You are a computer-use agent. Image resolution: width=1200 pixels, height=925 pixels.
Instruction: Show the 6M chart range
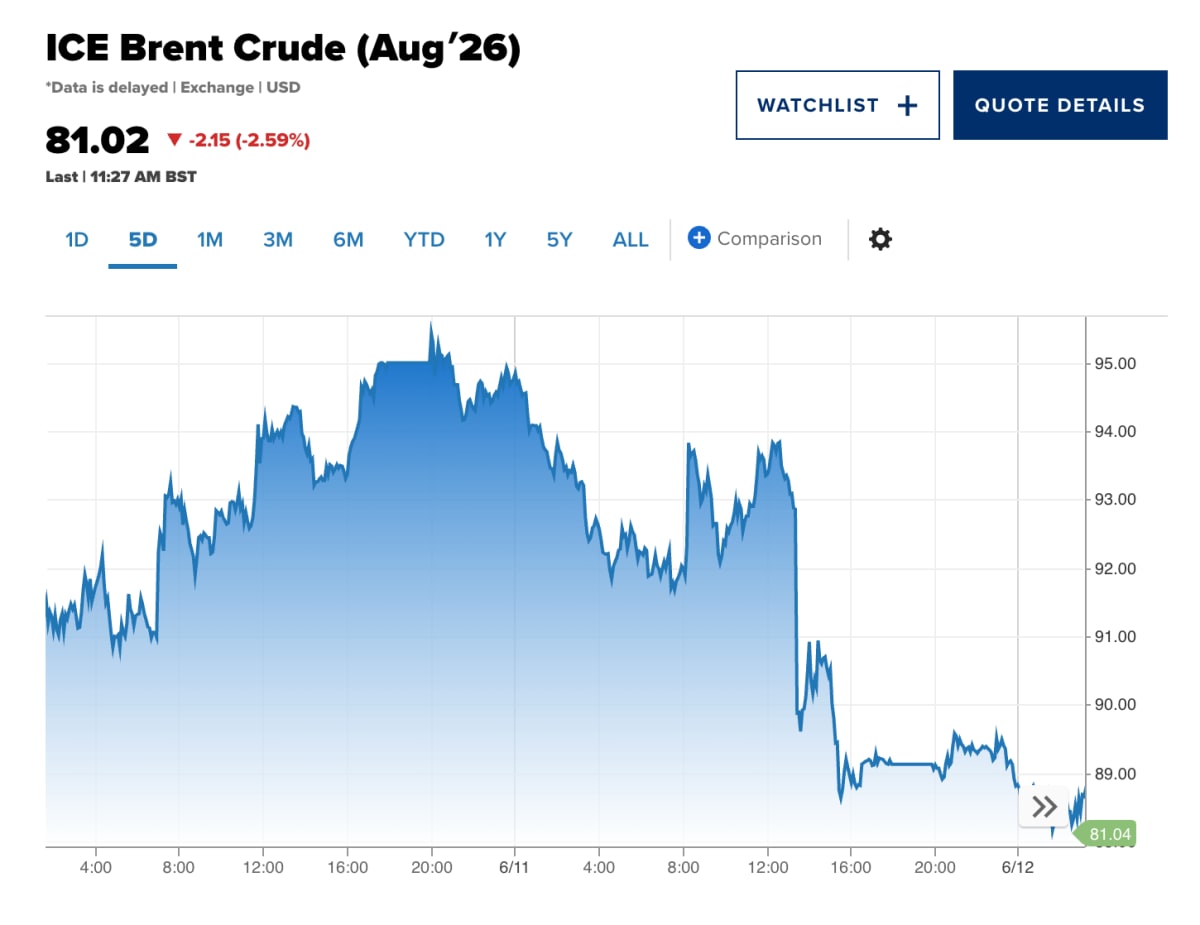pos(348,240)
